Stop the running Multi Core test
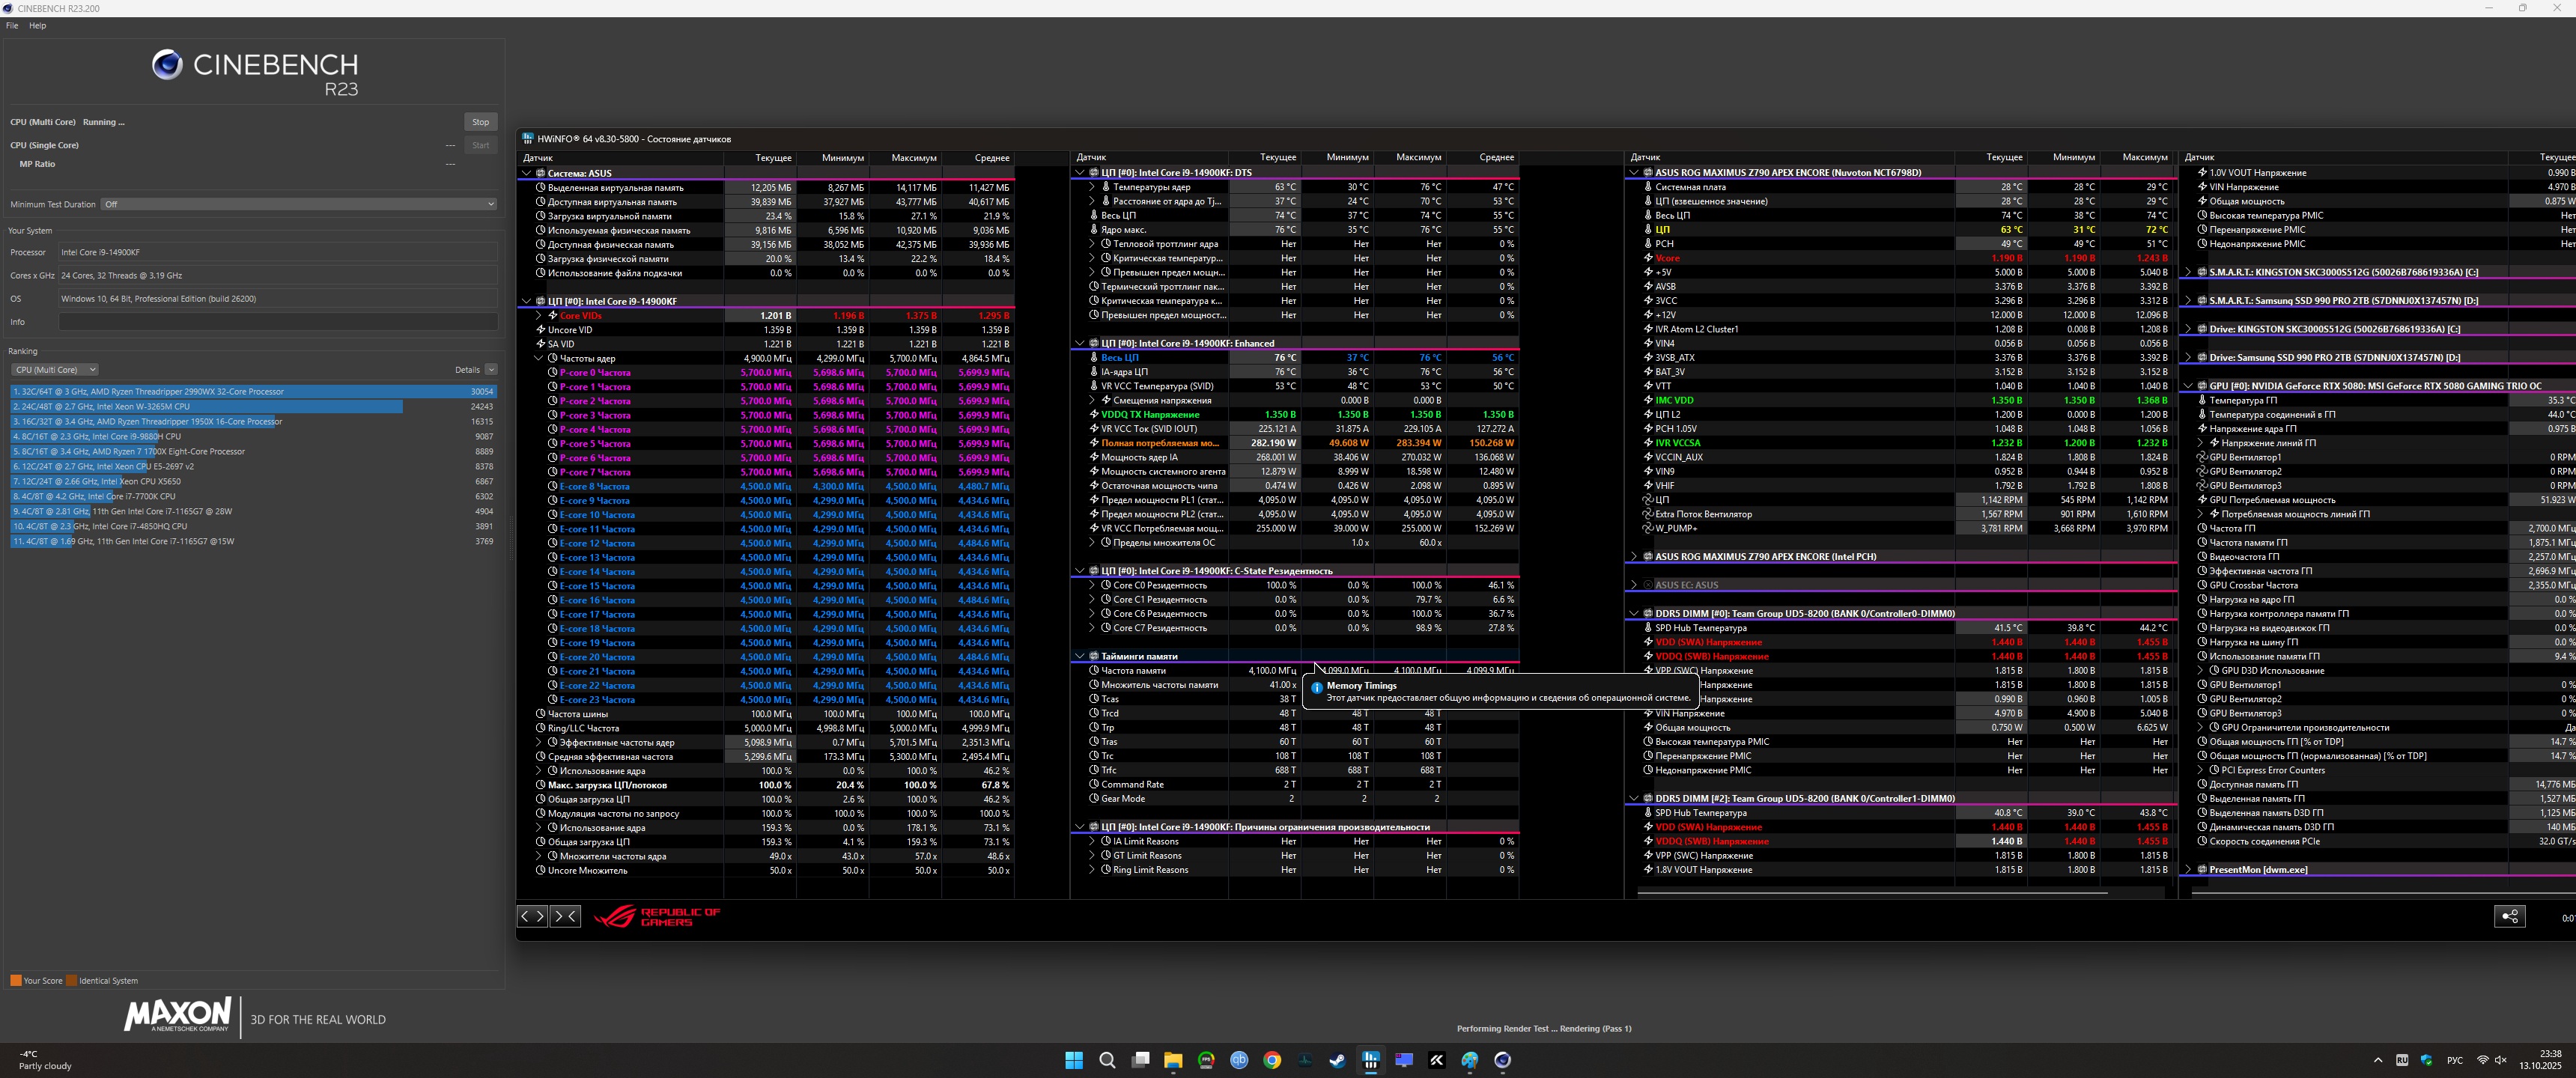This screenshot has height=1078, width=2576. coord(480,122)
